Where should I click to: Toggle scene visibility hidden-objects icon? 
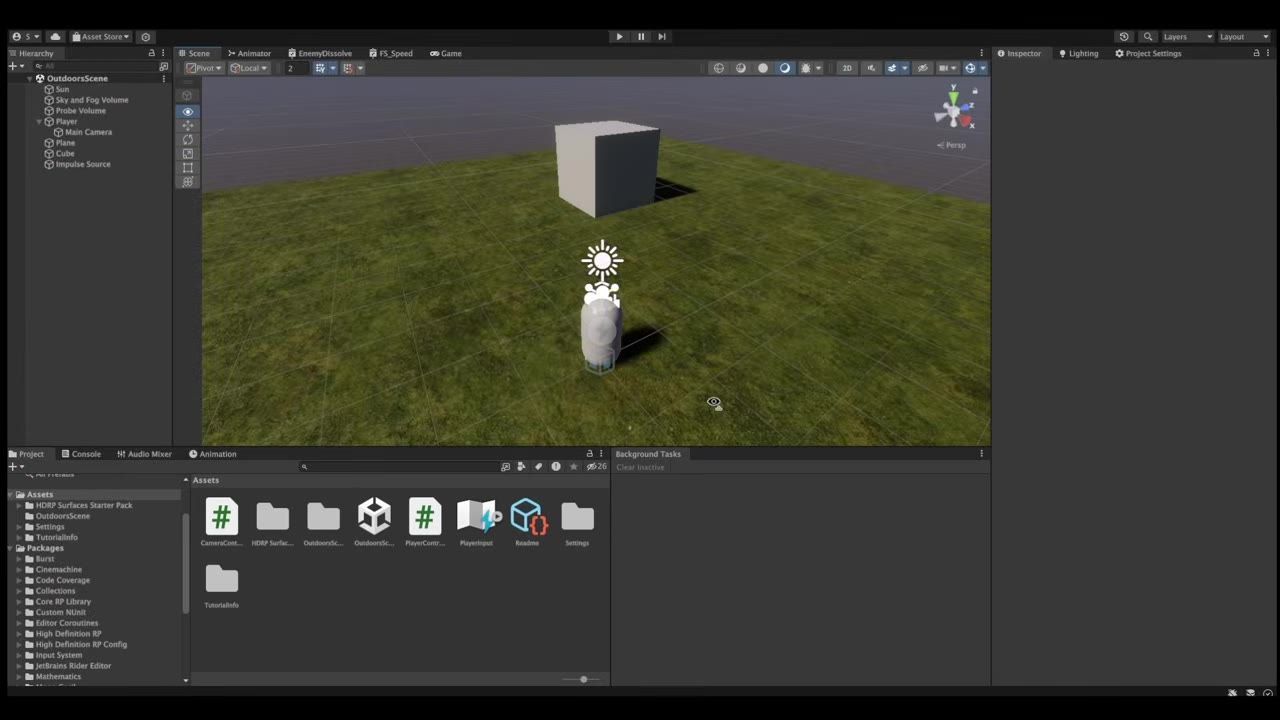[923, 68]
